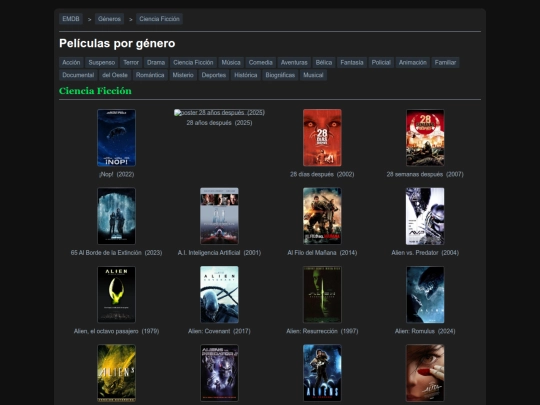
Task: Click the 65 Al Borde de la Extinción title
Action: [116, 253]
